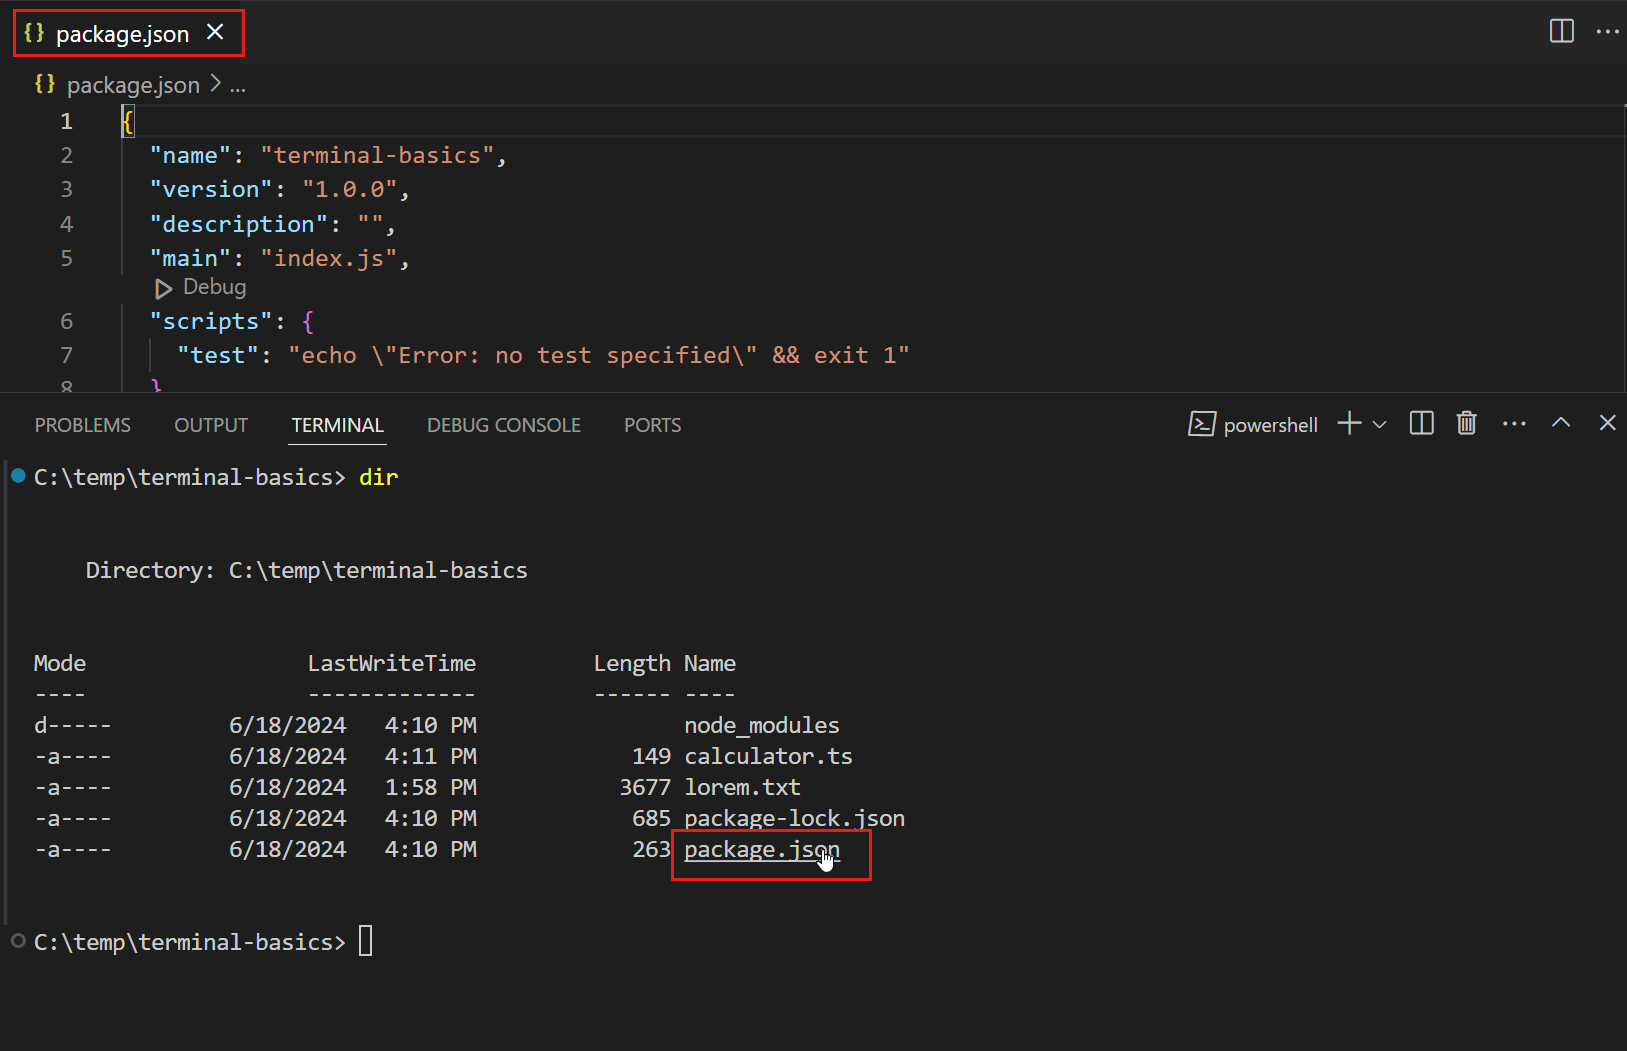
Task: Kill the terminal with the trash icon
Action: (1466, 423)
